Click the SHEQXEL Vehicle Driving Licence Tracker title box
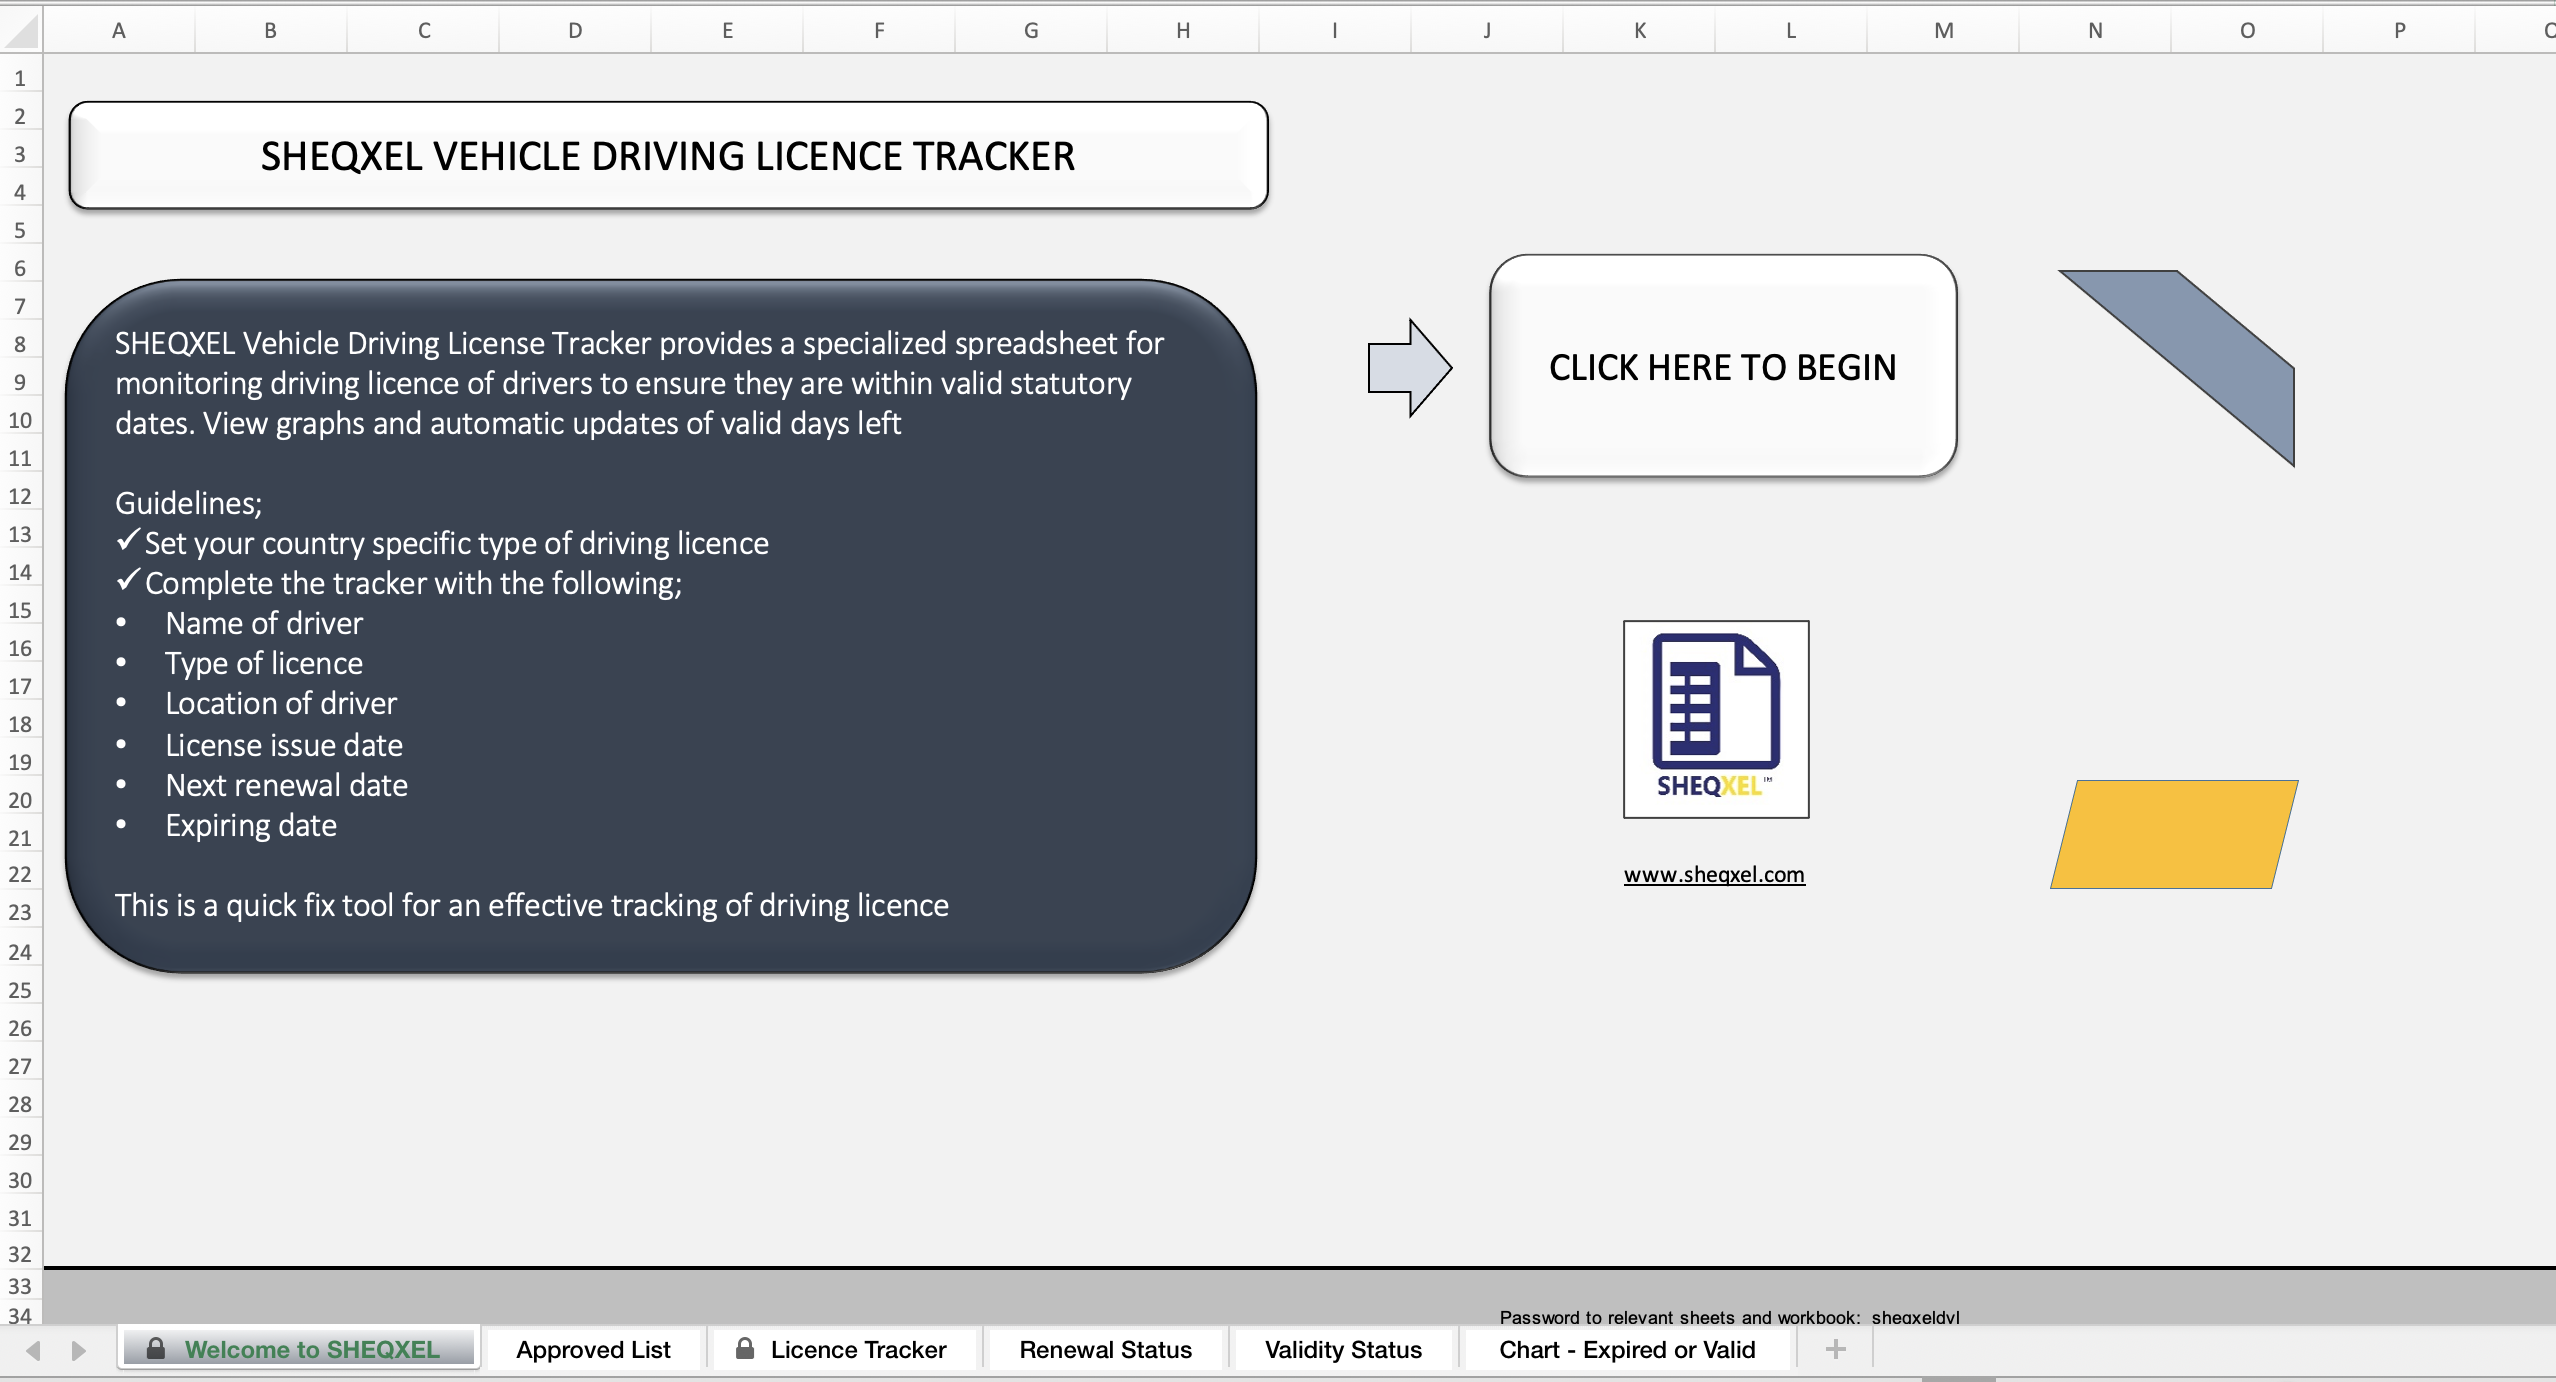The width and height of the screenshot is (2556, 1382). point(668,156)
